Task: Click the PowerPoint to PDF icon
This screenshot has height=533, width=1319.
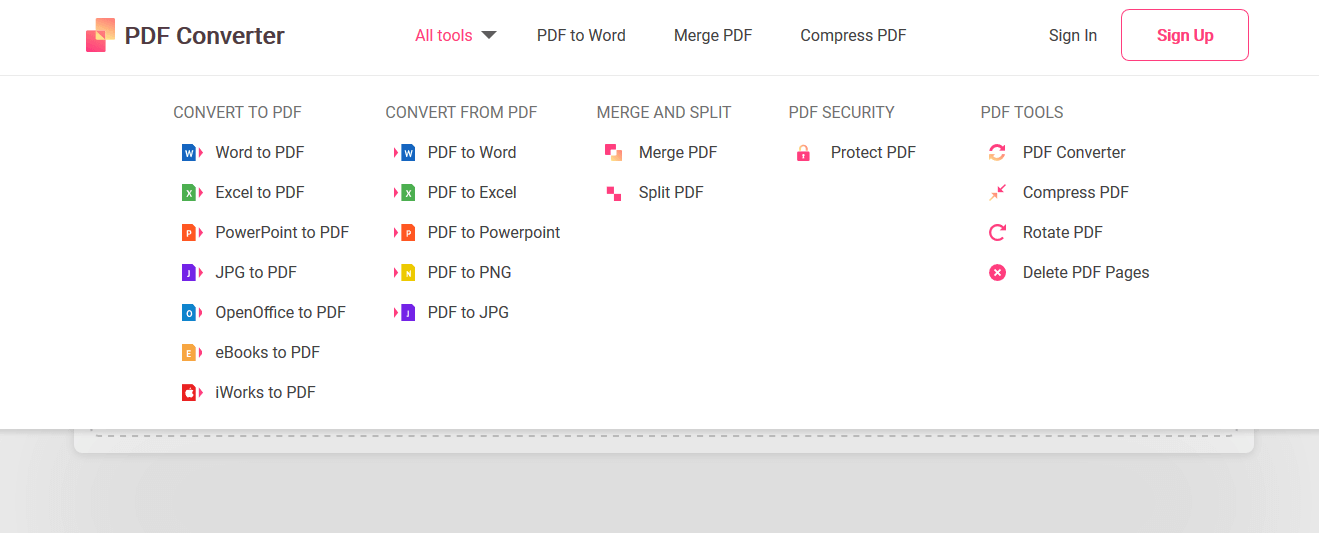Action: [x=192, y=233]
